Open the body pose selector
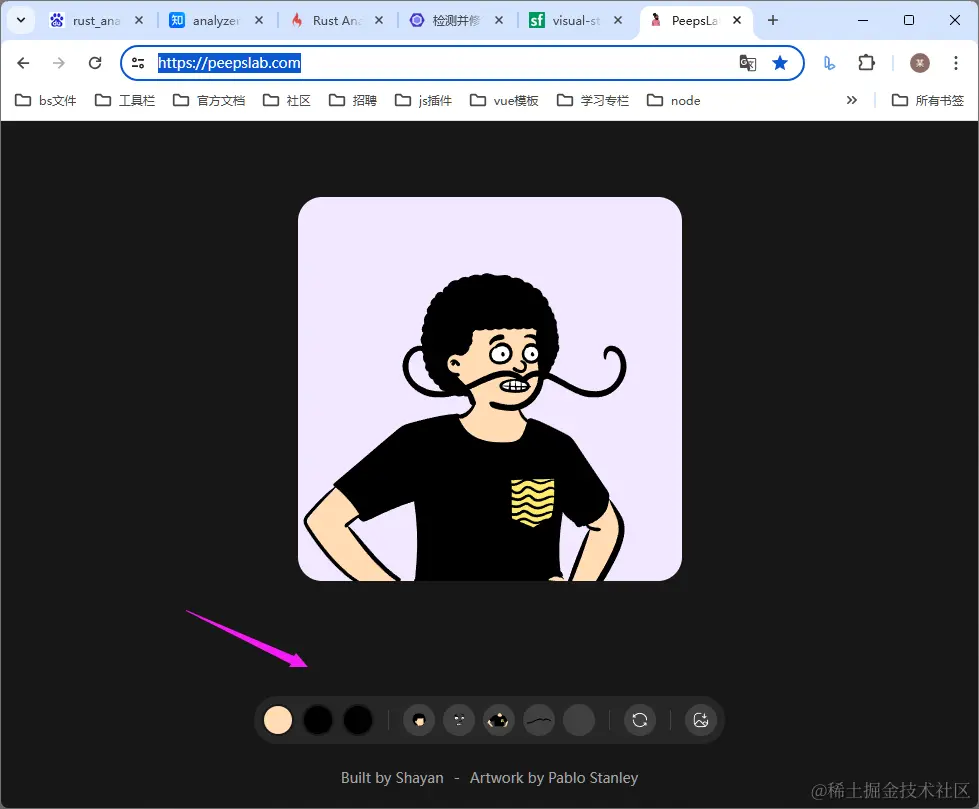 click(499, 720)
